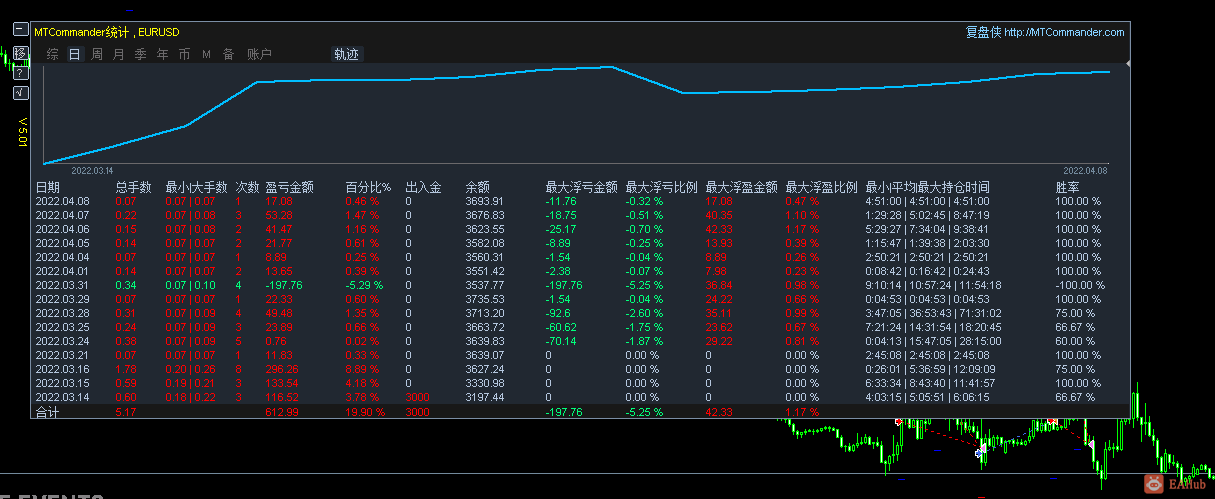Click the 次数 column header
This screenshot has height=499, width=1215.
click(x=248, y=187)
